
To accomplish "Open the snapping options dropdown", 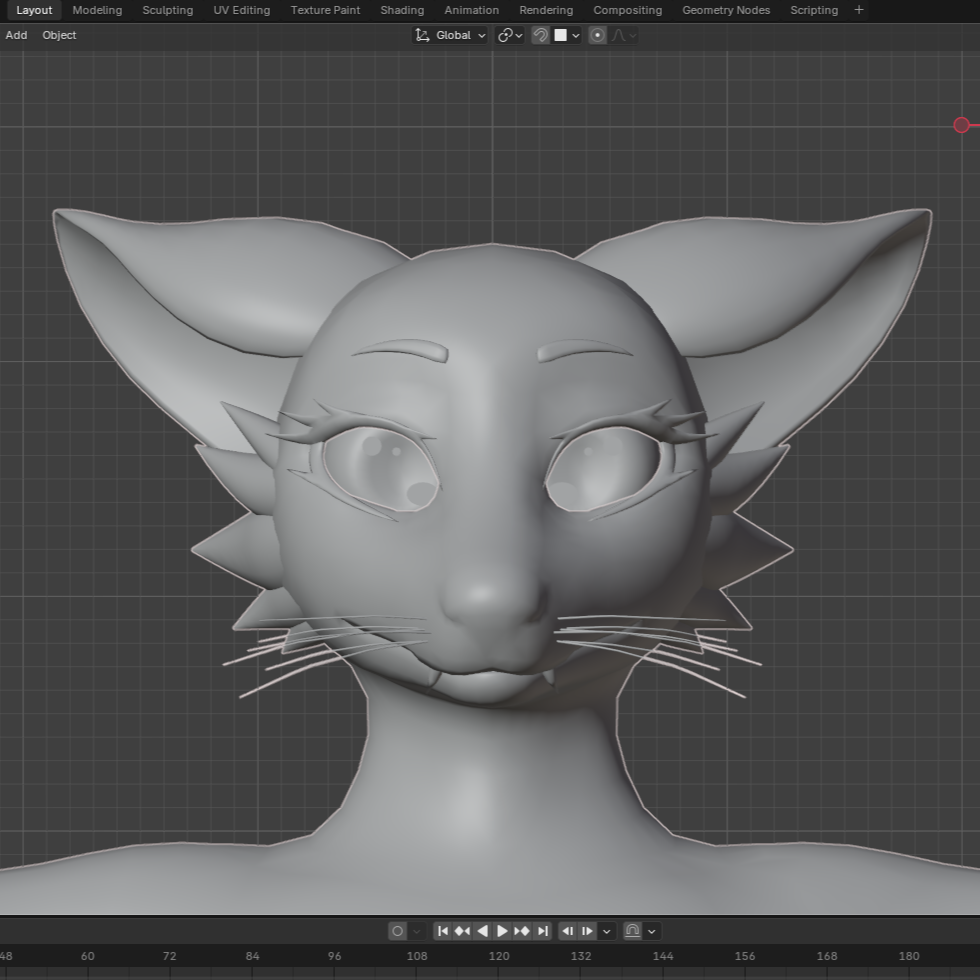I will (568, 36).
